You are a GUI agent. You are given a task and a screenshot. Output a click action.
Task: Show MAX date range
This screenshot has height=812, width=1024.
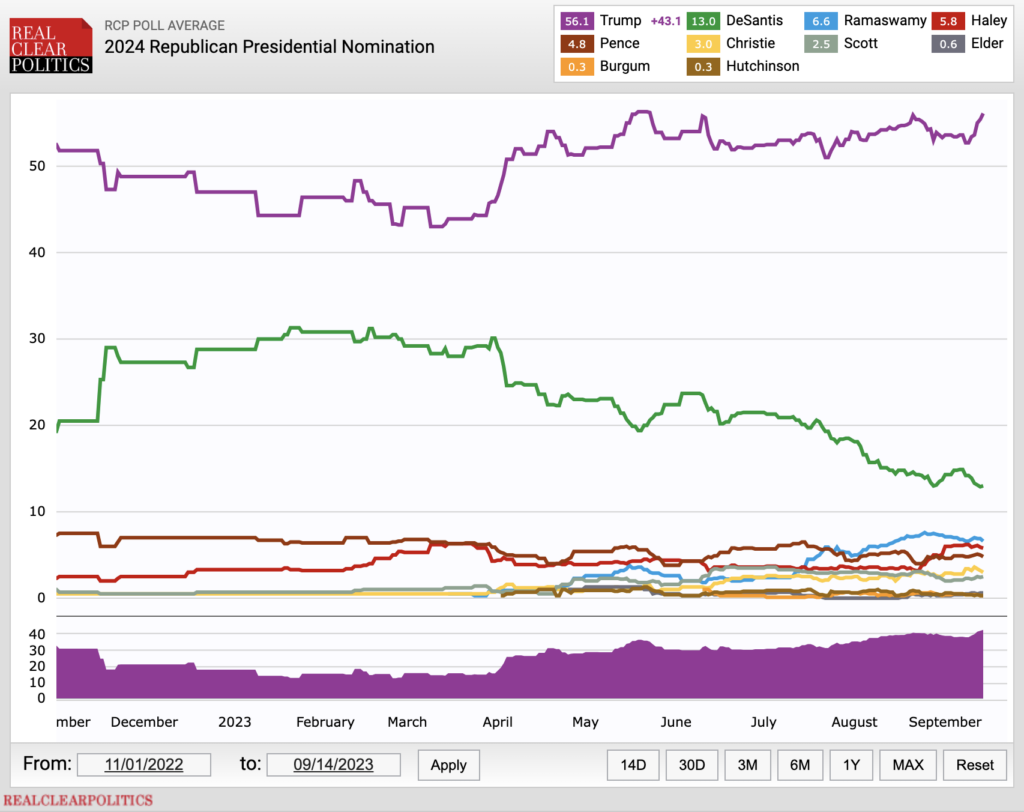coord(908,765)
